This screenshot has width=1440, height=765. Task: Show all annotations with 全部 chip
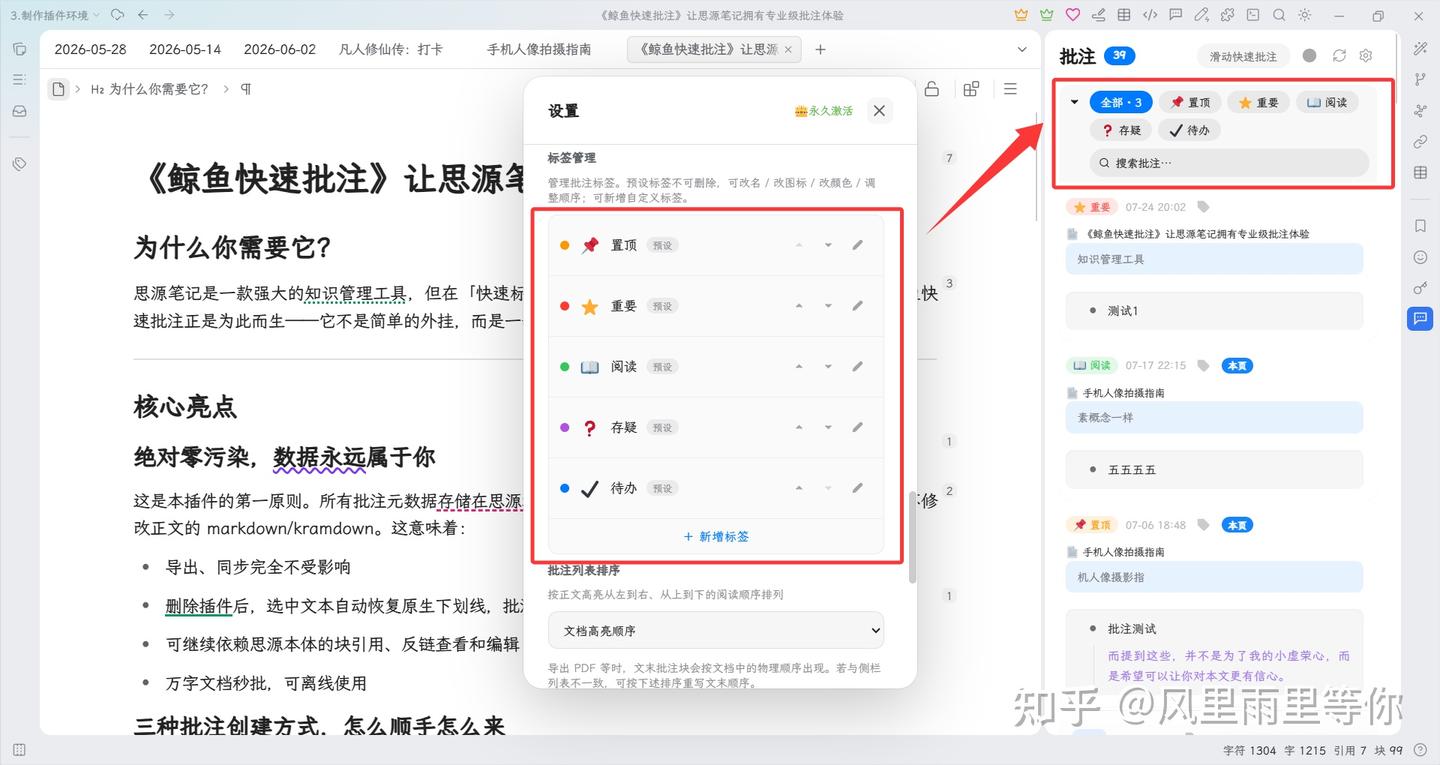[1121, 102]
